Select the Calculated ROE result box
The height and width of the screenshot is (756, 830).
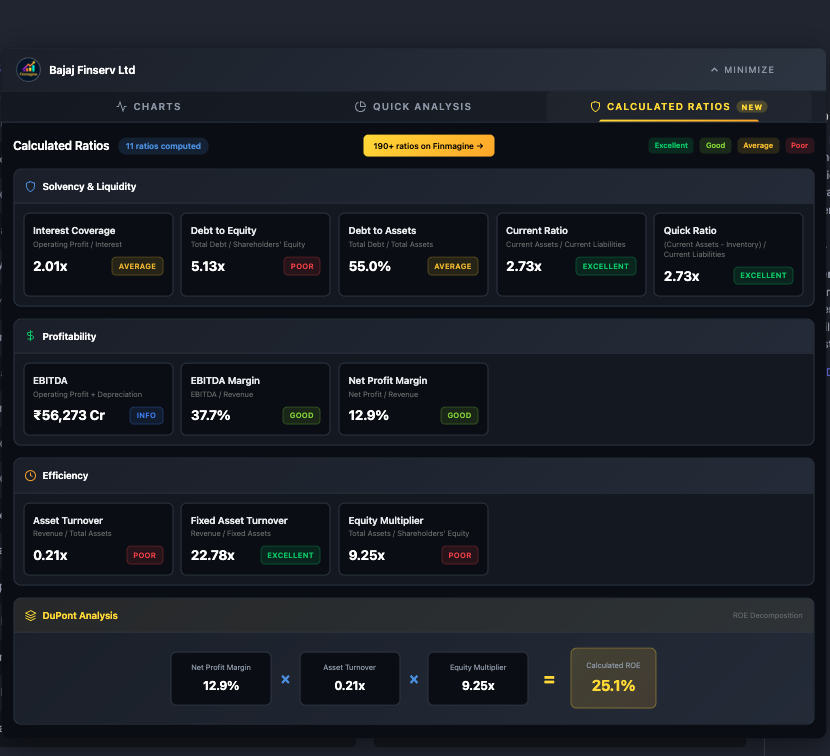click(613, 678)
